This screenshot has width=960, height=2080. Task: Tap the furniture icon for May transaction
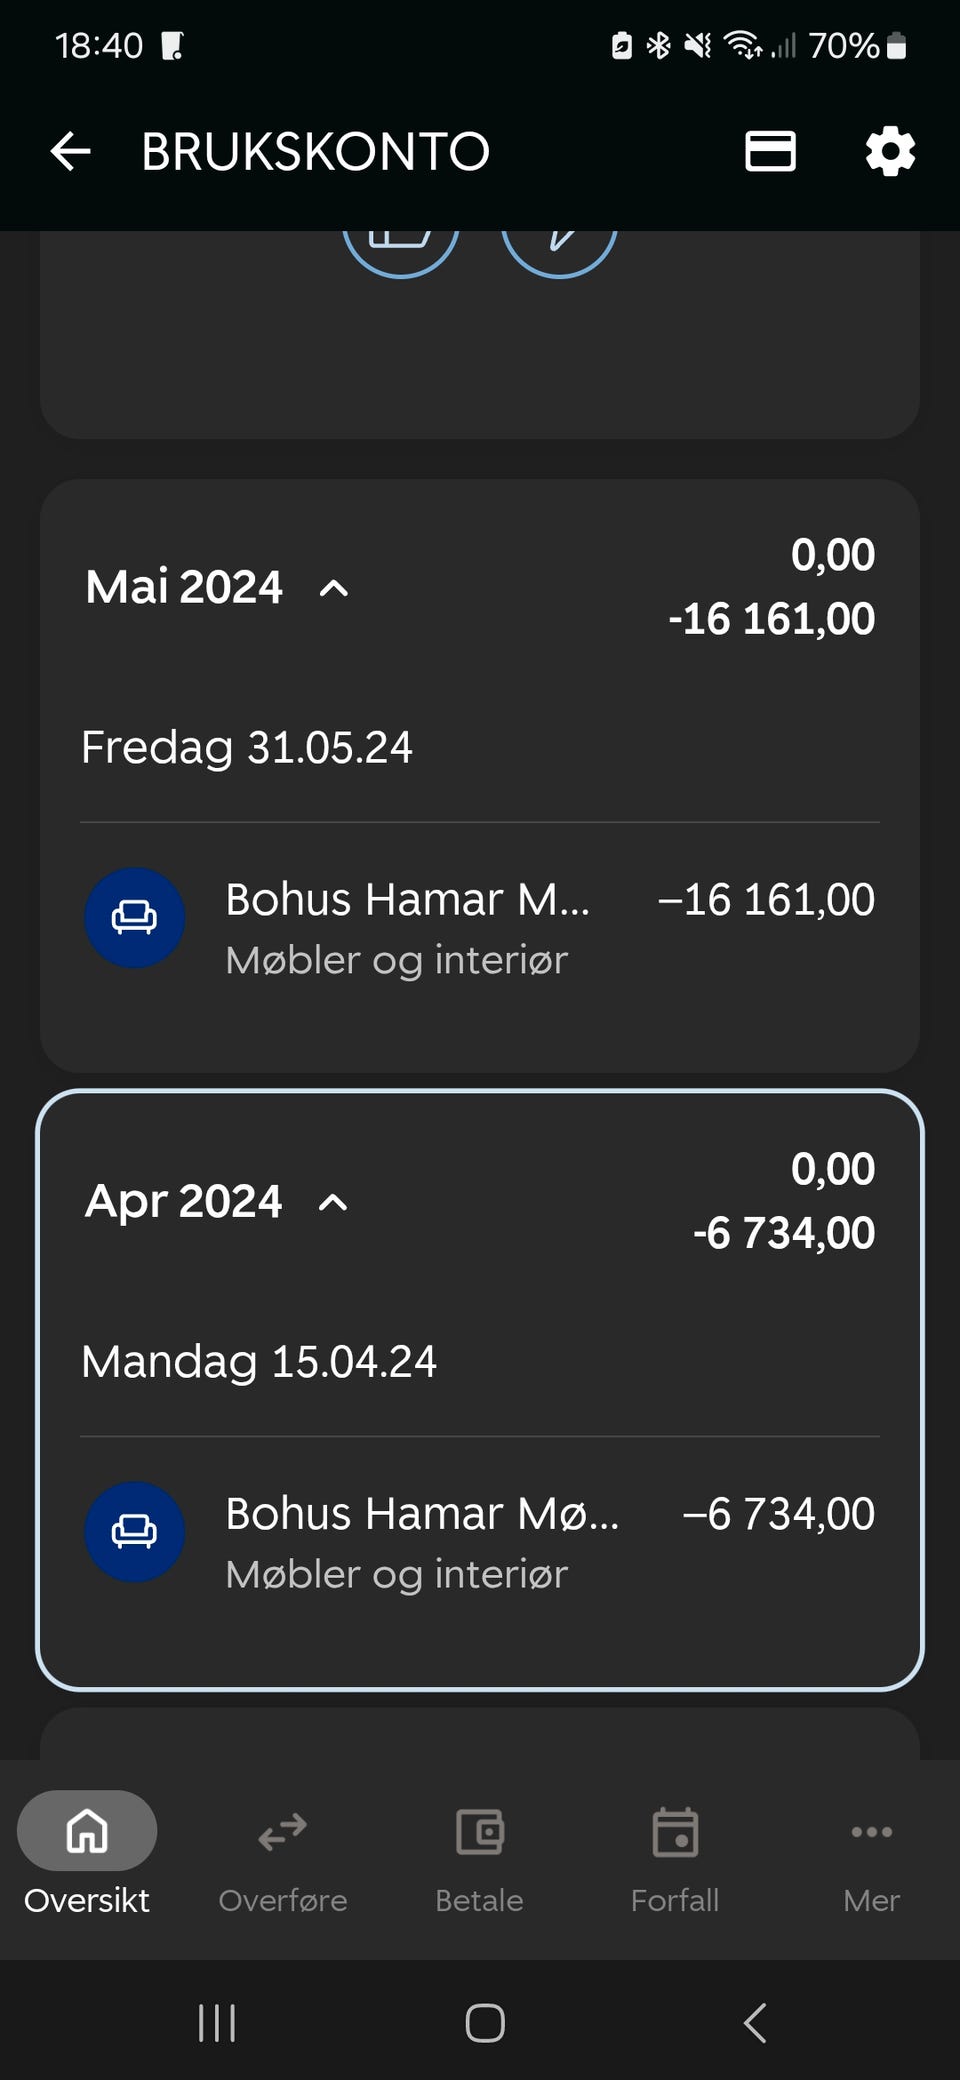tap(134, 917)
